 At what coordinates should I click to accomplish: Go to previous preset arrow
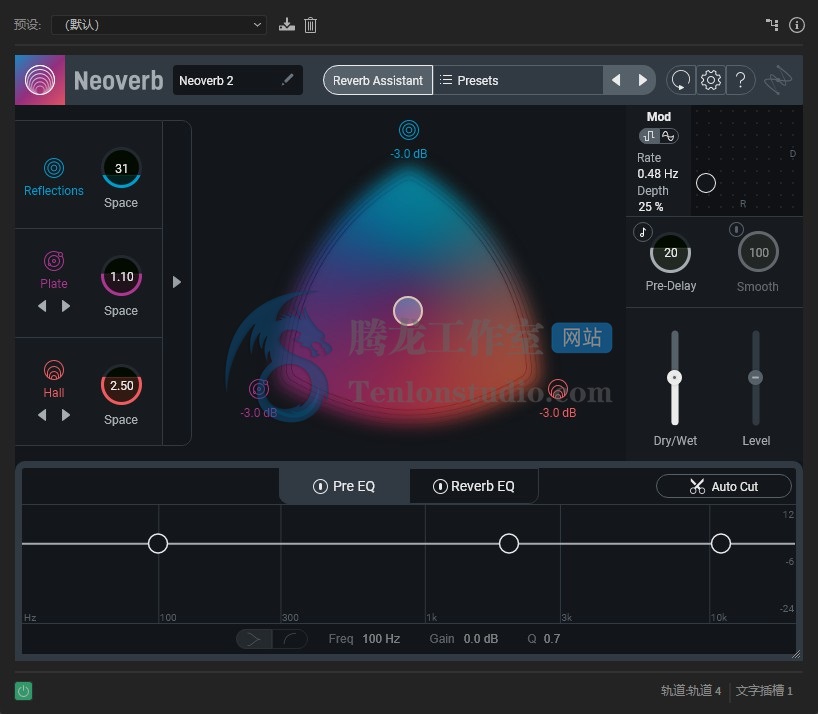[x=616, y=80]
